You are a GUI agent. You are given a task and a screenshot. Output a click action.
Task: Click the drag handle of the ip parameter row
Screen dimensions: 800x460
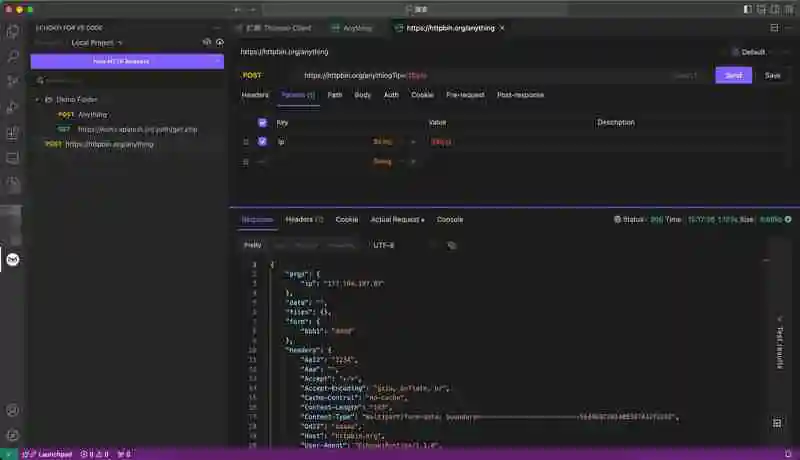pyautogui.click(x=246, y=142)
